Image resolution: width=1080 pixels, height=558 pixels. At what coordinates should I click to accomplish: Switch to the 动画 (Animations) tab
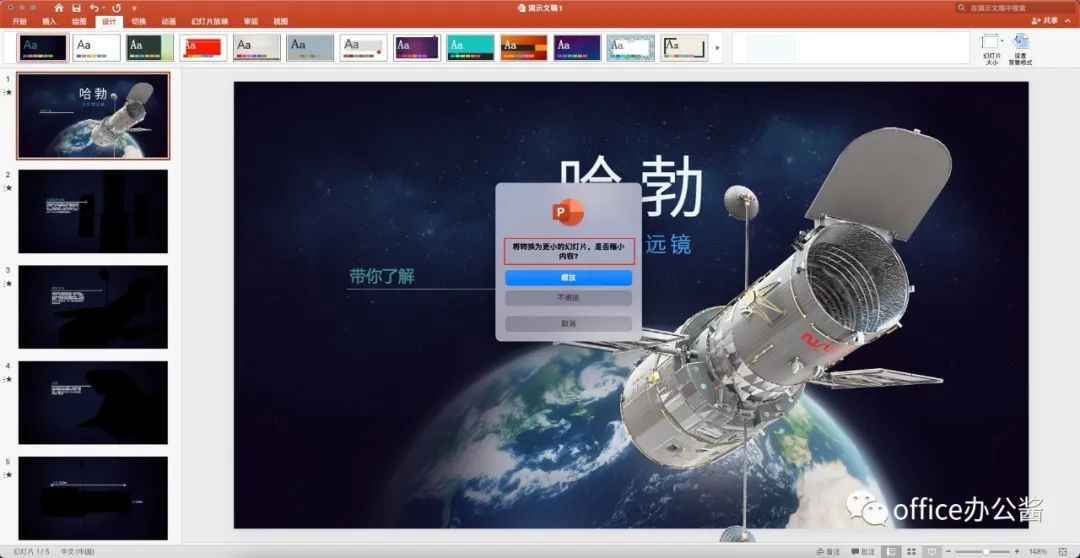click(x=169, y=21)
